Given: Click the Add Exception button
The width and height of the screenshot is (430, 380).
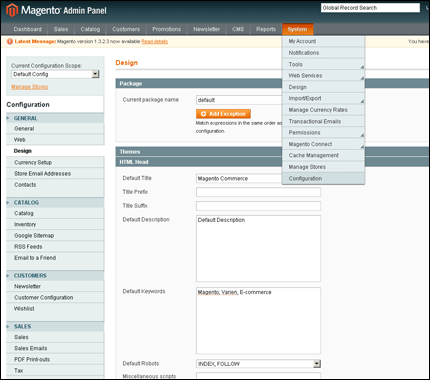Looking at the screenshot, I should coord(223,114).
